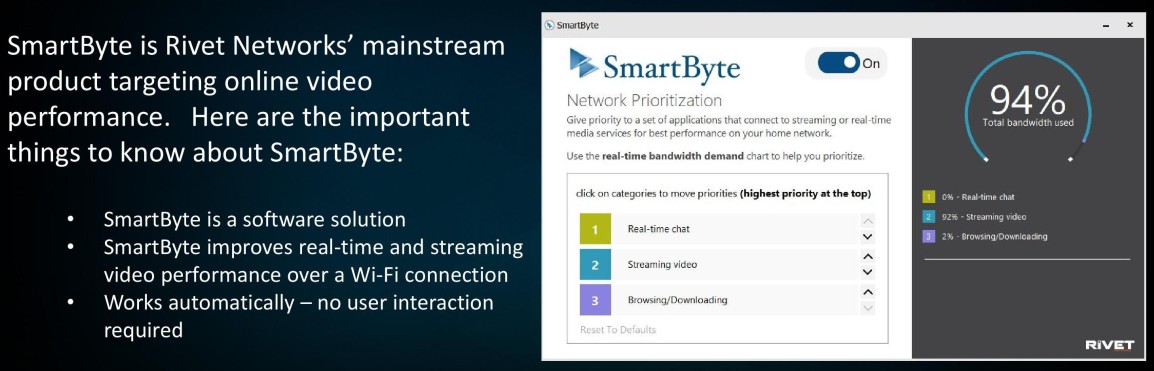
Task: Minimize the SmartByte window
Action: (x=1105, y=25)
